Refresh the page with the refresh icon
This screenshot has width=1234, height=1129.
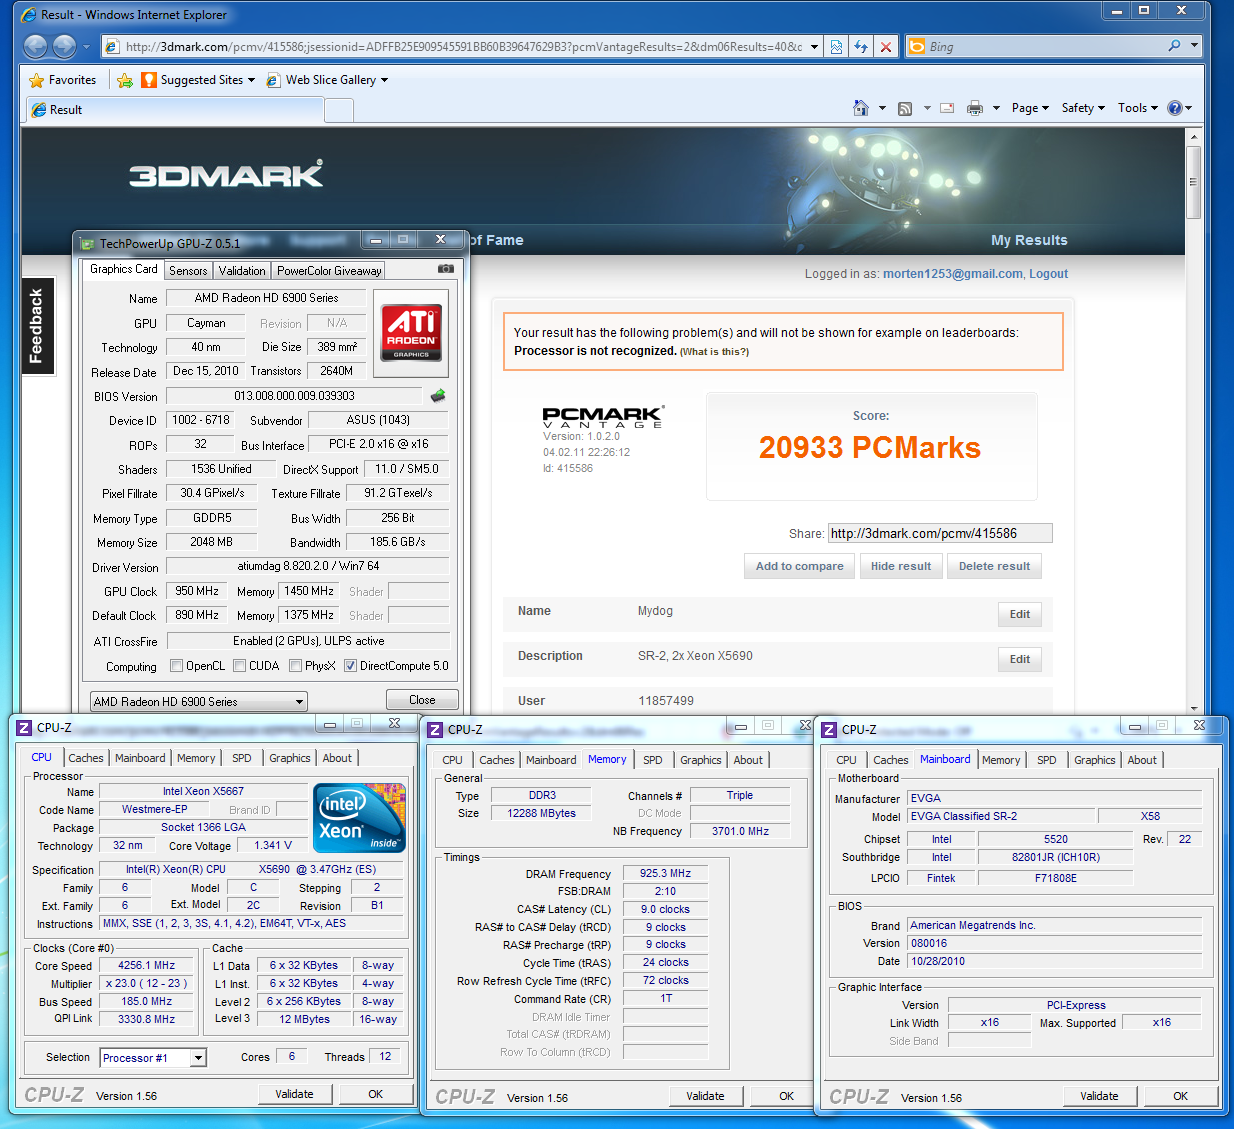tap(861, 47)
